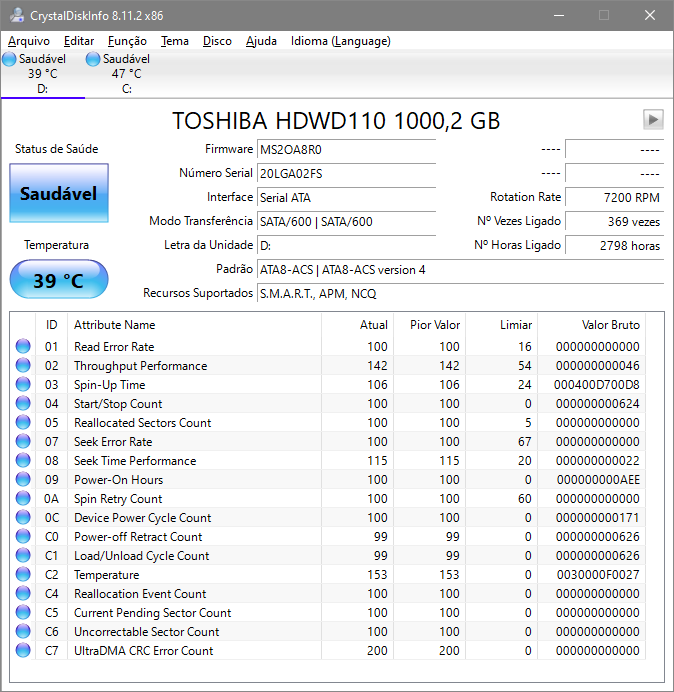Click the status icon for Start/Stop Count

tap(23, 403)
